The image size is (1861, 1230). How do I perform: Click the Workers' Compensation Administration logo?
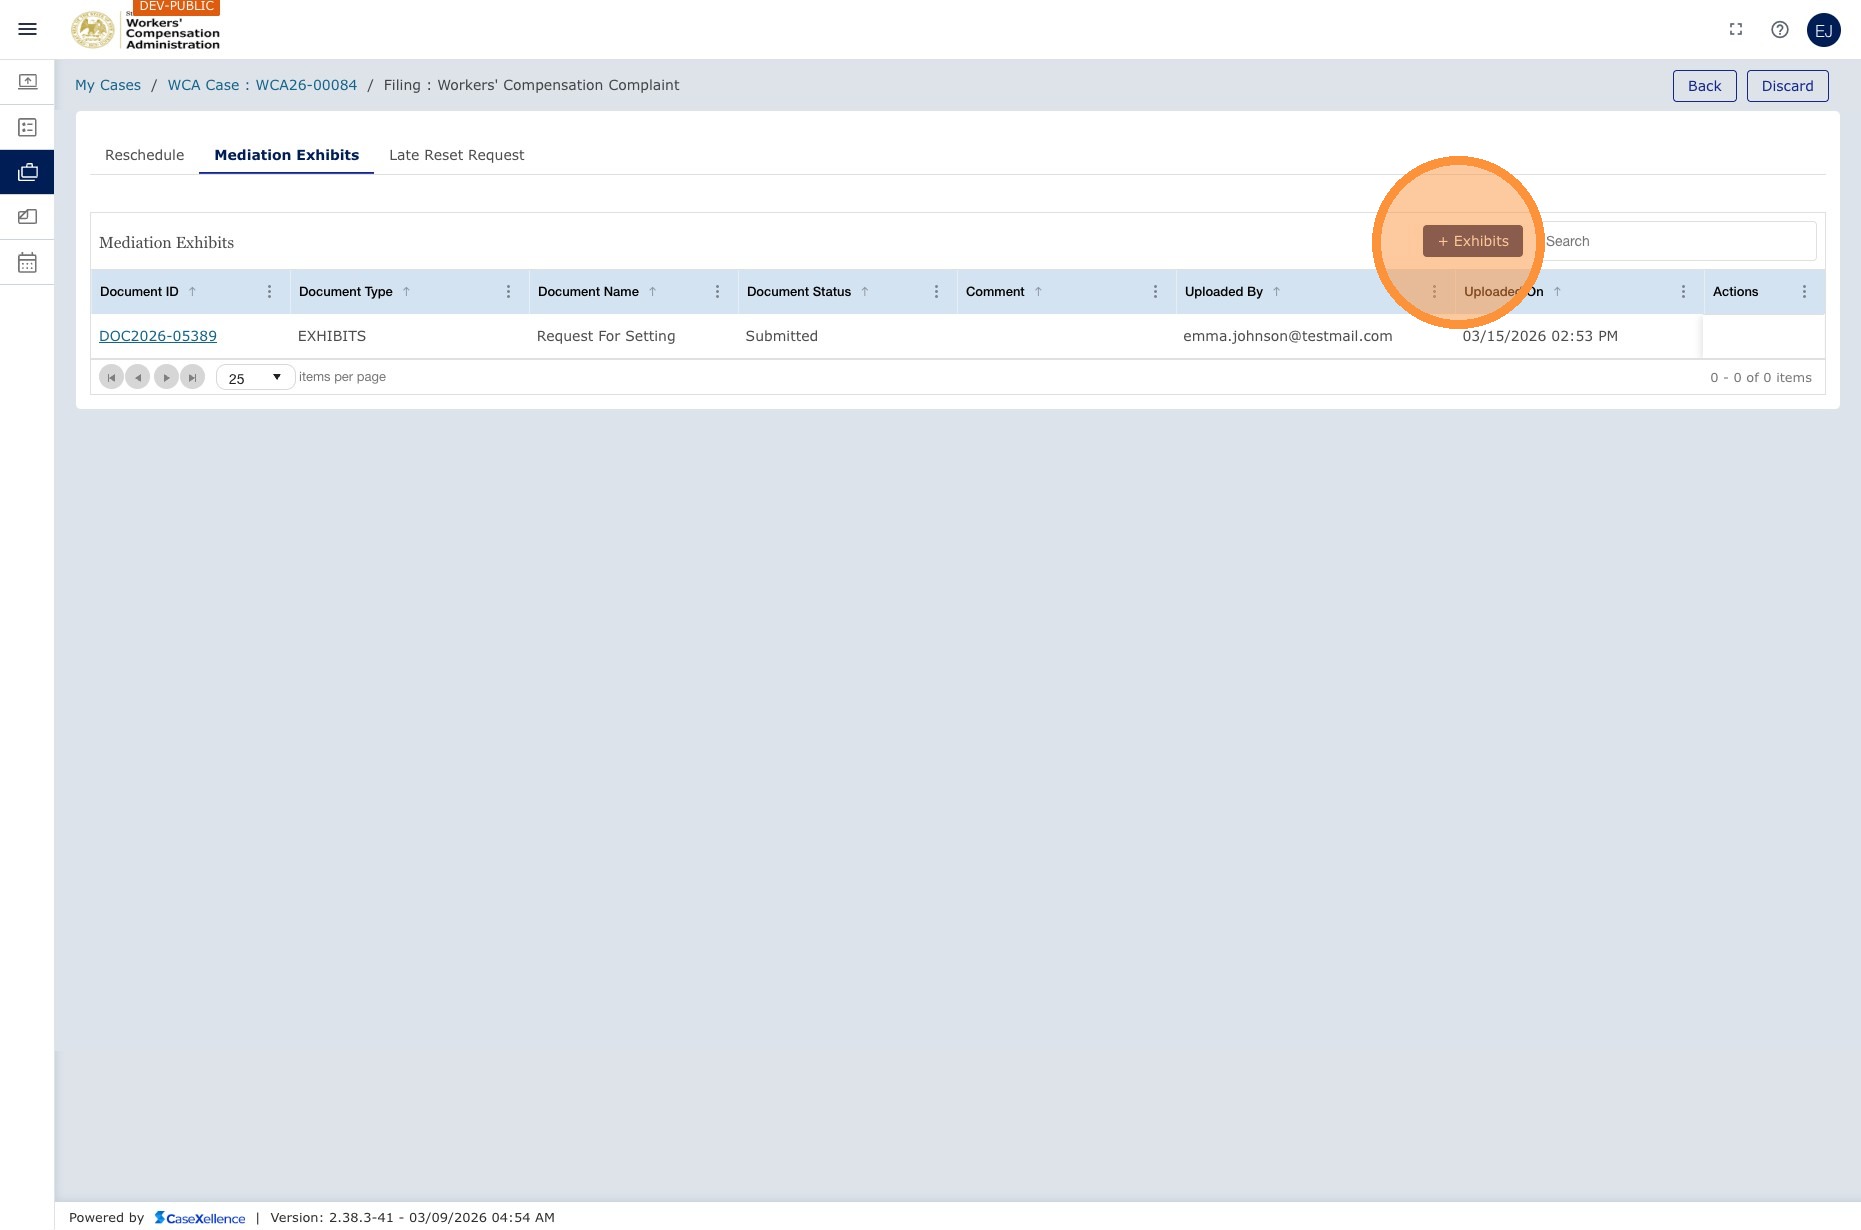146,30
